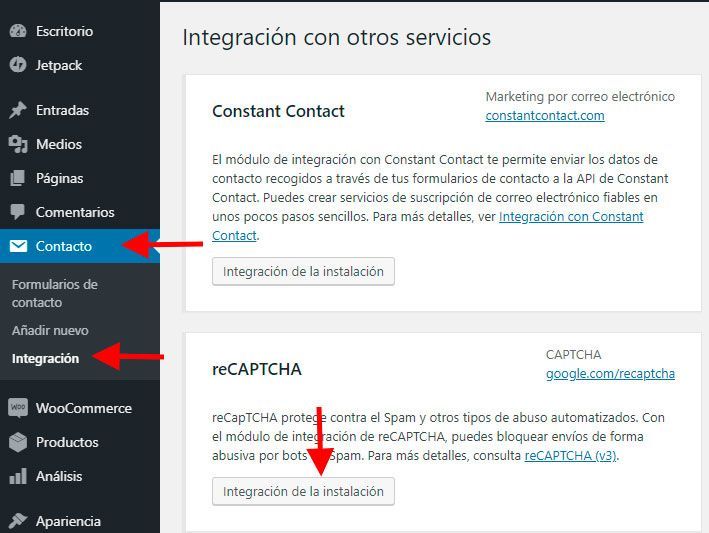
Task: Click the CAPTCHA category label
Action: (x=573, y=354)
